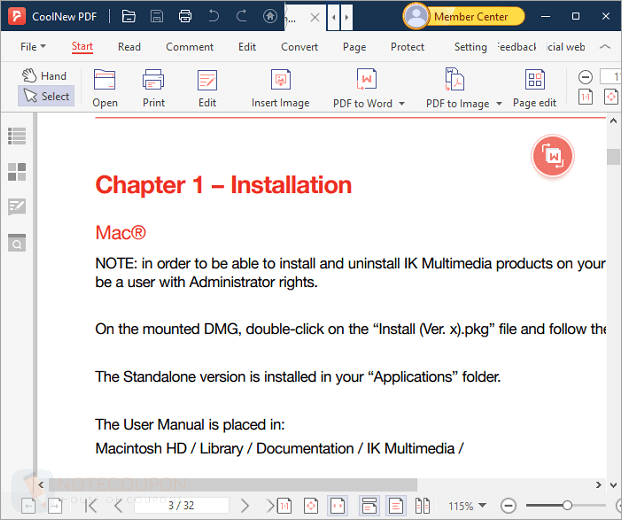
Task: Open the annotations panel in sidebar
Action: [x=17, y=207]
